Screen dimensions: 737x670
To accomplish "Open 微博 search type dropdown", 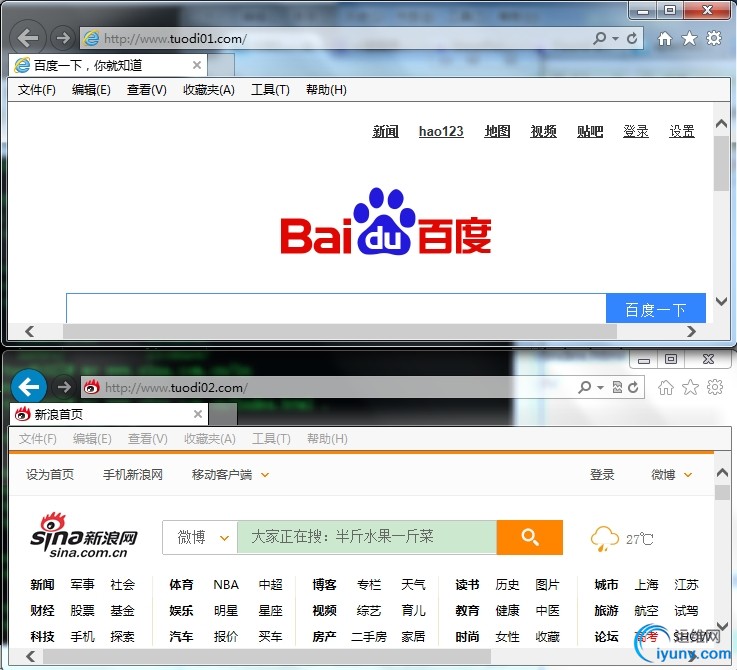I will [201, 537].
